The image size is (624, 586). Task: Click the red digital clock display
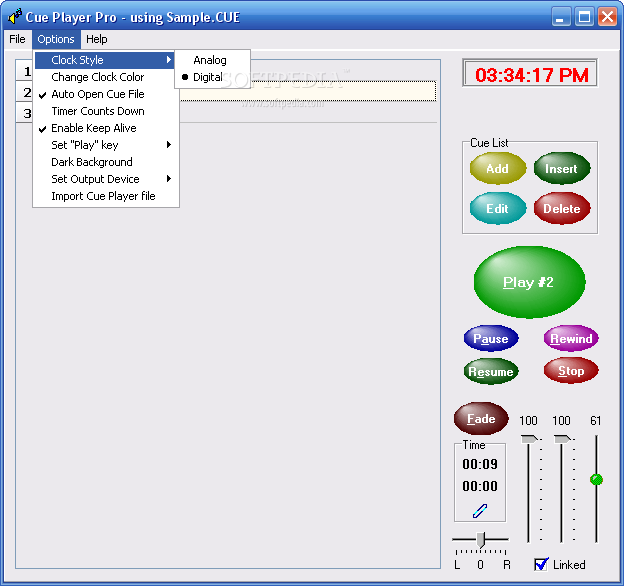click(x=530, y=74)
